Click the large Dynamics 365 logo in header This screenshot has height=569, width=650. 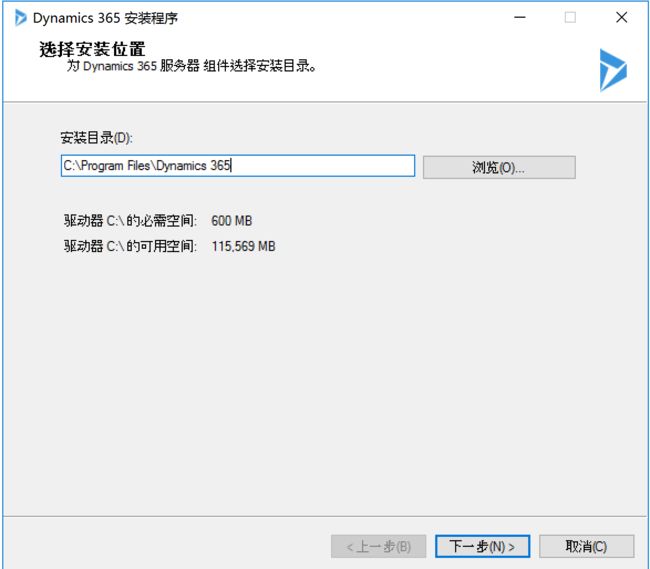pyautogui.click(x=613, y=70)
